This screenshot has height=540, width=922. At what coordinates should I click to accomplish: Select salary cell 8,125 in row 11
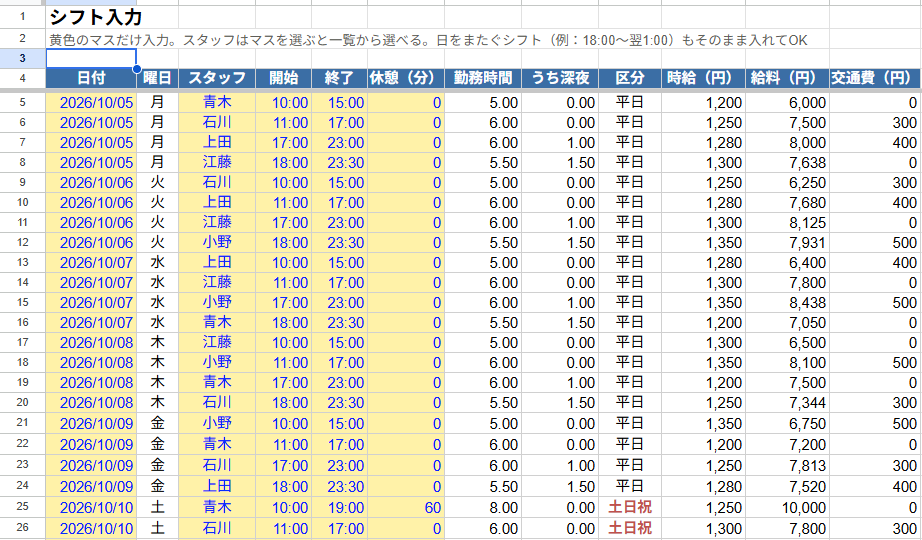point(787,222)
